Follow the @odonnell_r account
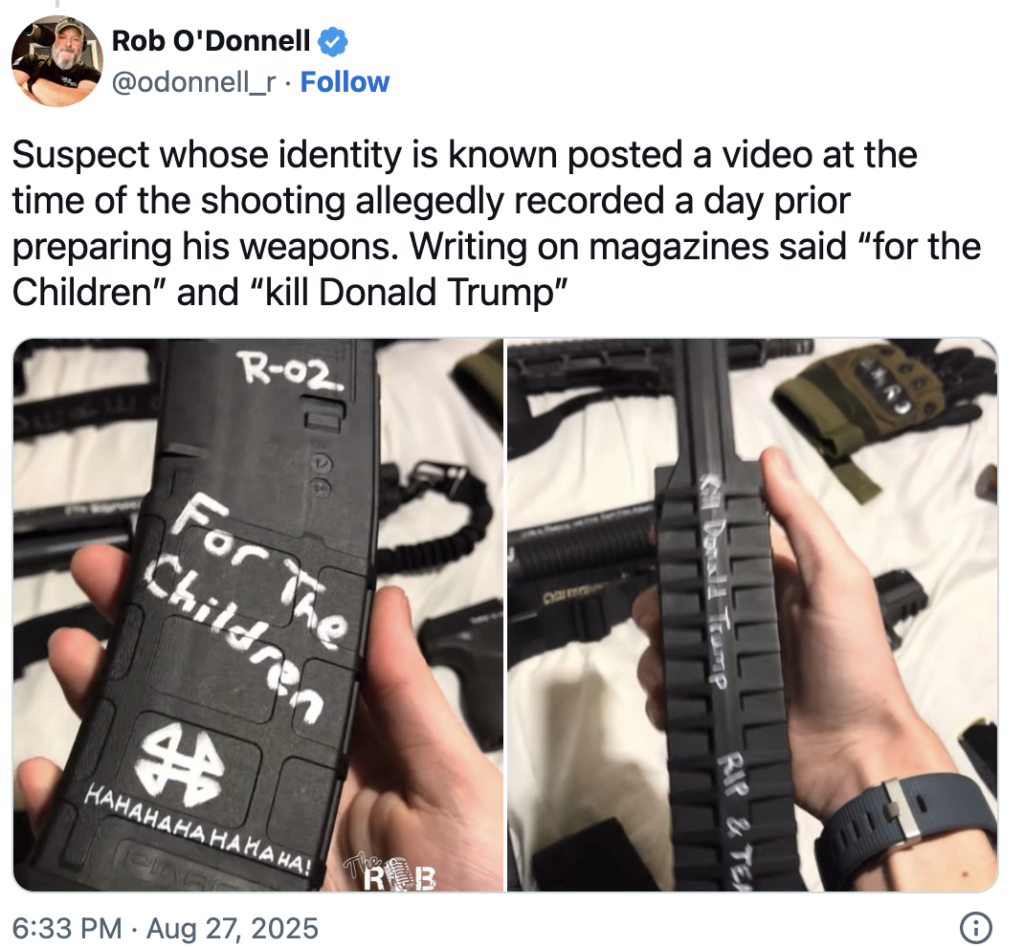 345,83
